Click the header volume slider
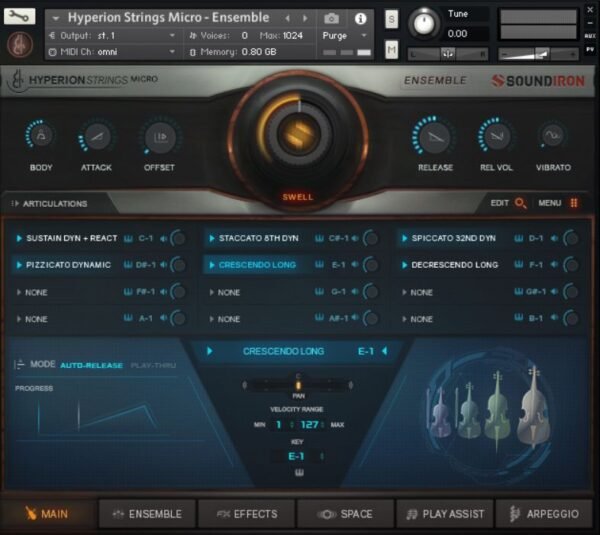 tap(538, 54)
